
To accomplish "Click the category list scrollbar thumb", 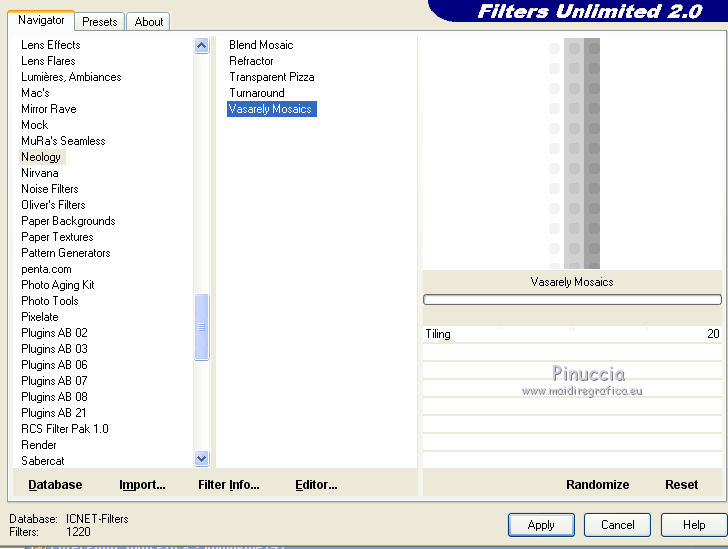I will point(202,327).
